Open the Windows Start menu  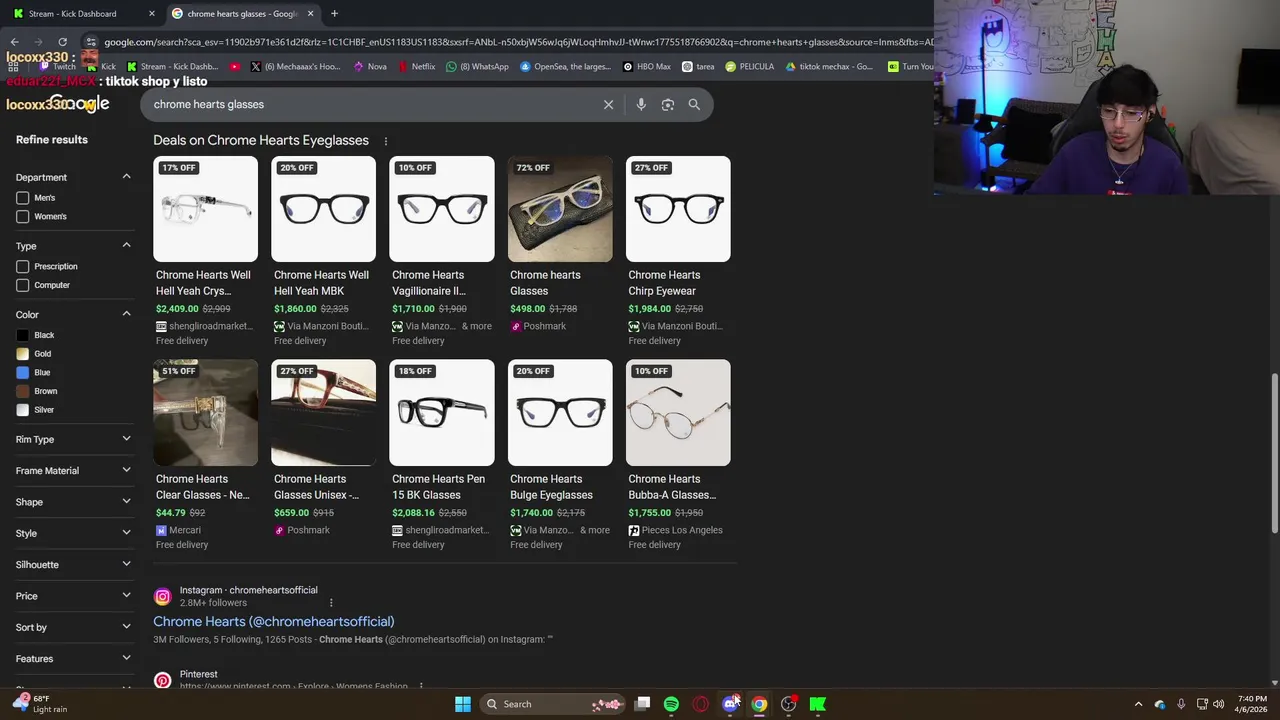(463, 704)
